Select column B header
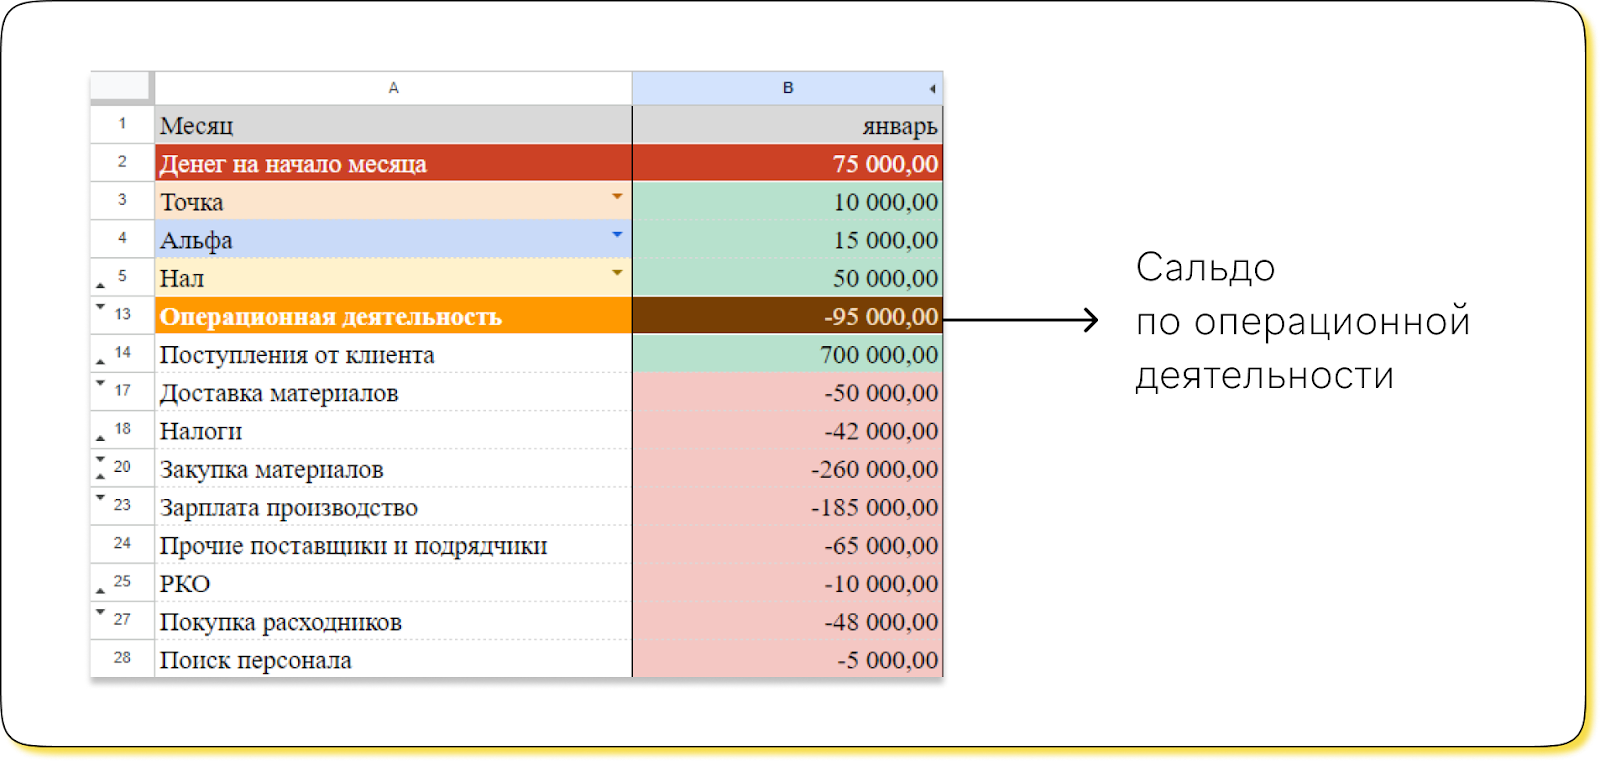This screenshot has width=1600, height=761. 787,88
